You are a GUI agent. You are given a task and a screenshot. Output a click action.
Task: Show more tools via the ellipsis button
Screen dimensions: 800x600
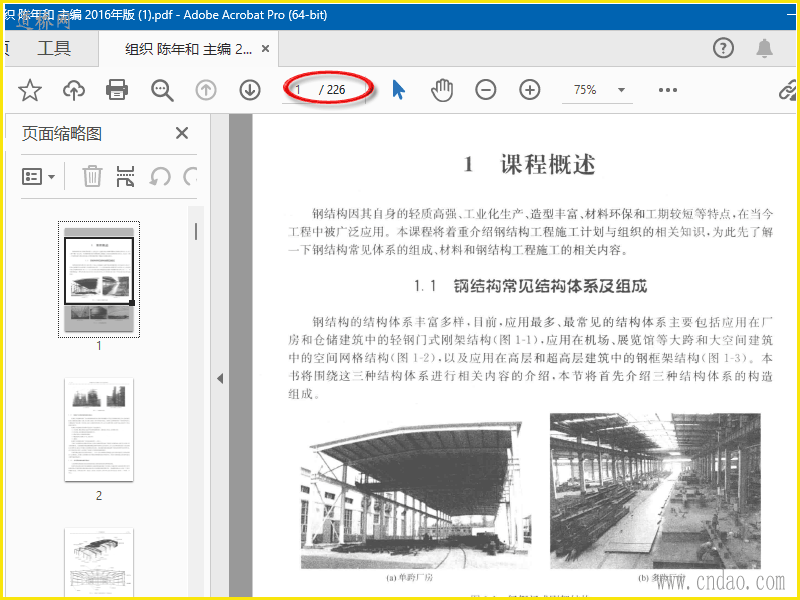pos(668,90)
